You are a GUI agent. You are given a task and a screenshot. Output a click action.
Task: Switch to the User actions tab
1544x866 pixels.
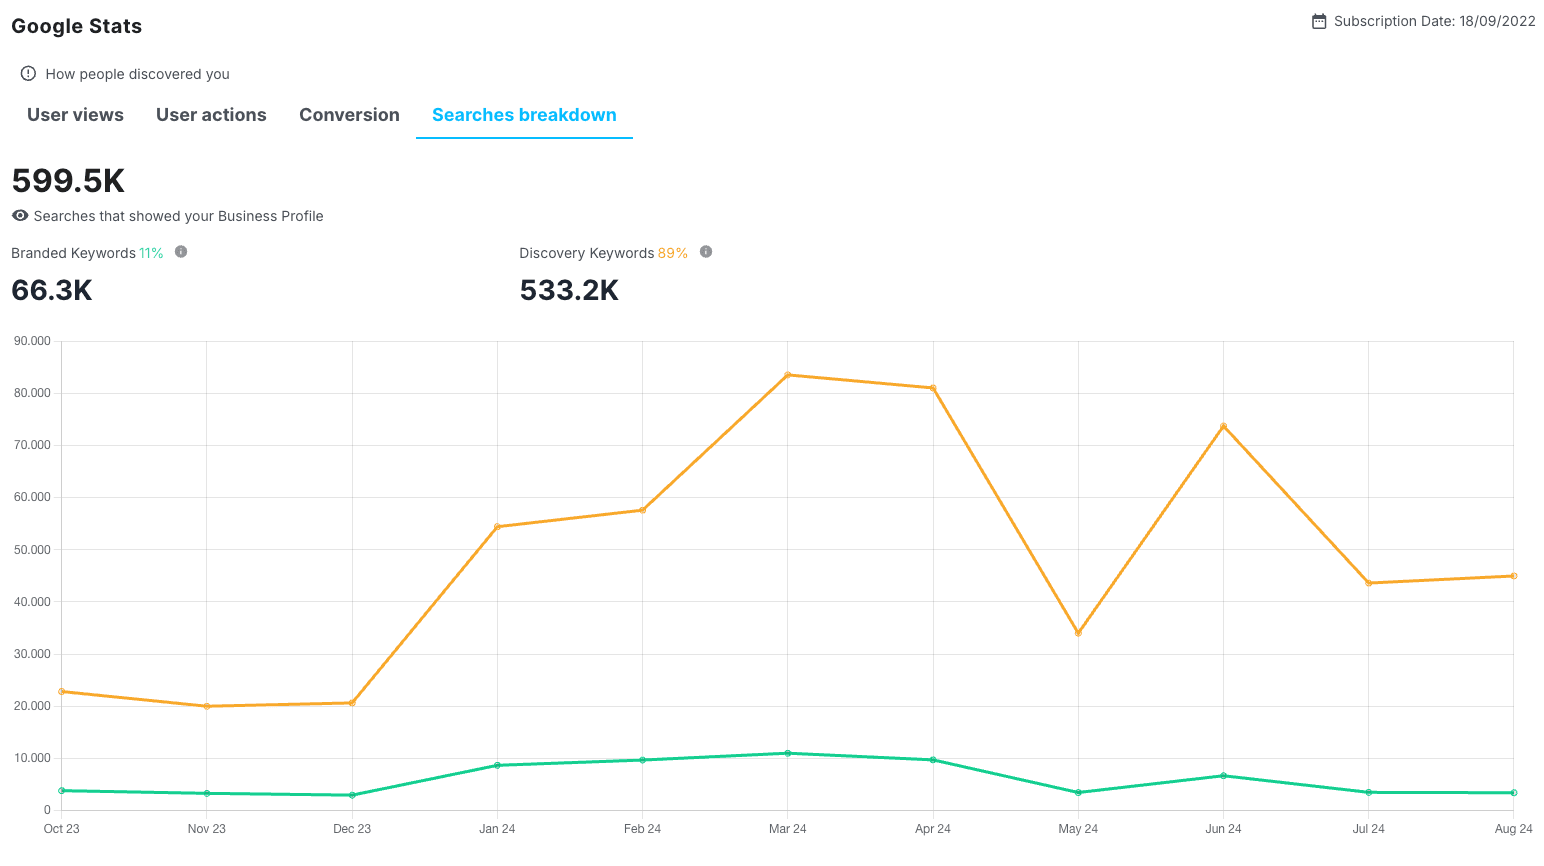pos(211,115)
